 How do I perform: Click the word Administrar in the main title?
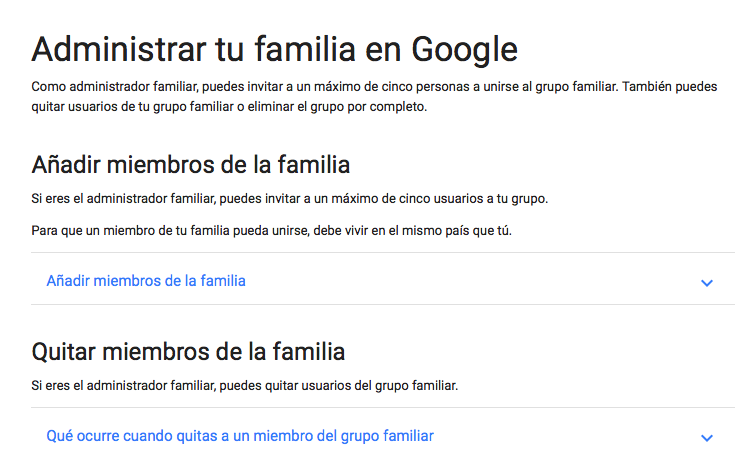(119, 50)
